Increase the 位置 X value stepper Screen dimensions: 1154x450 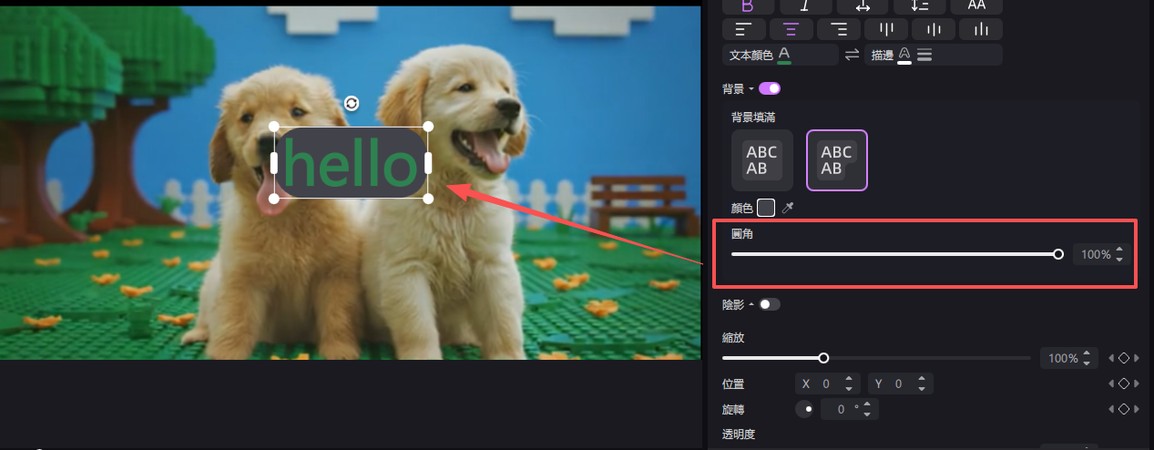point(849,379)
